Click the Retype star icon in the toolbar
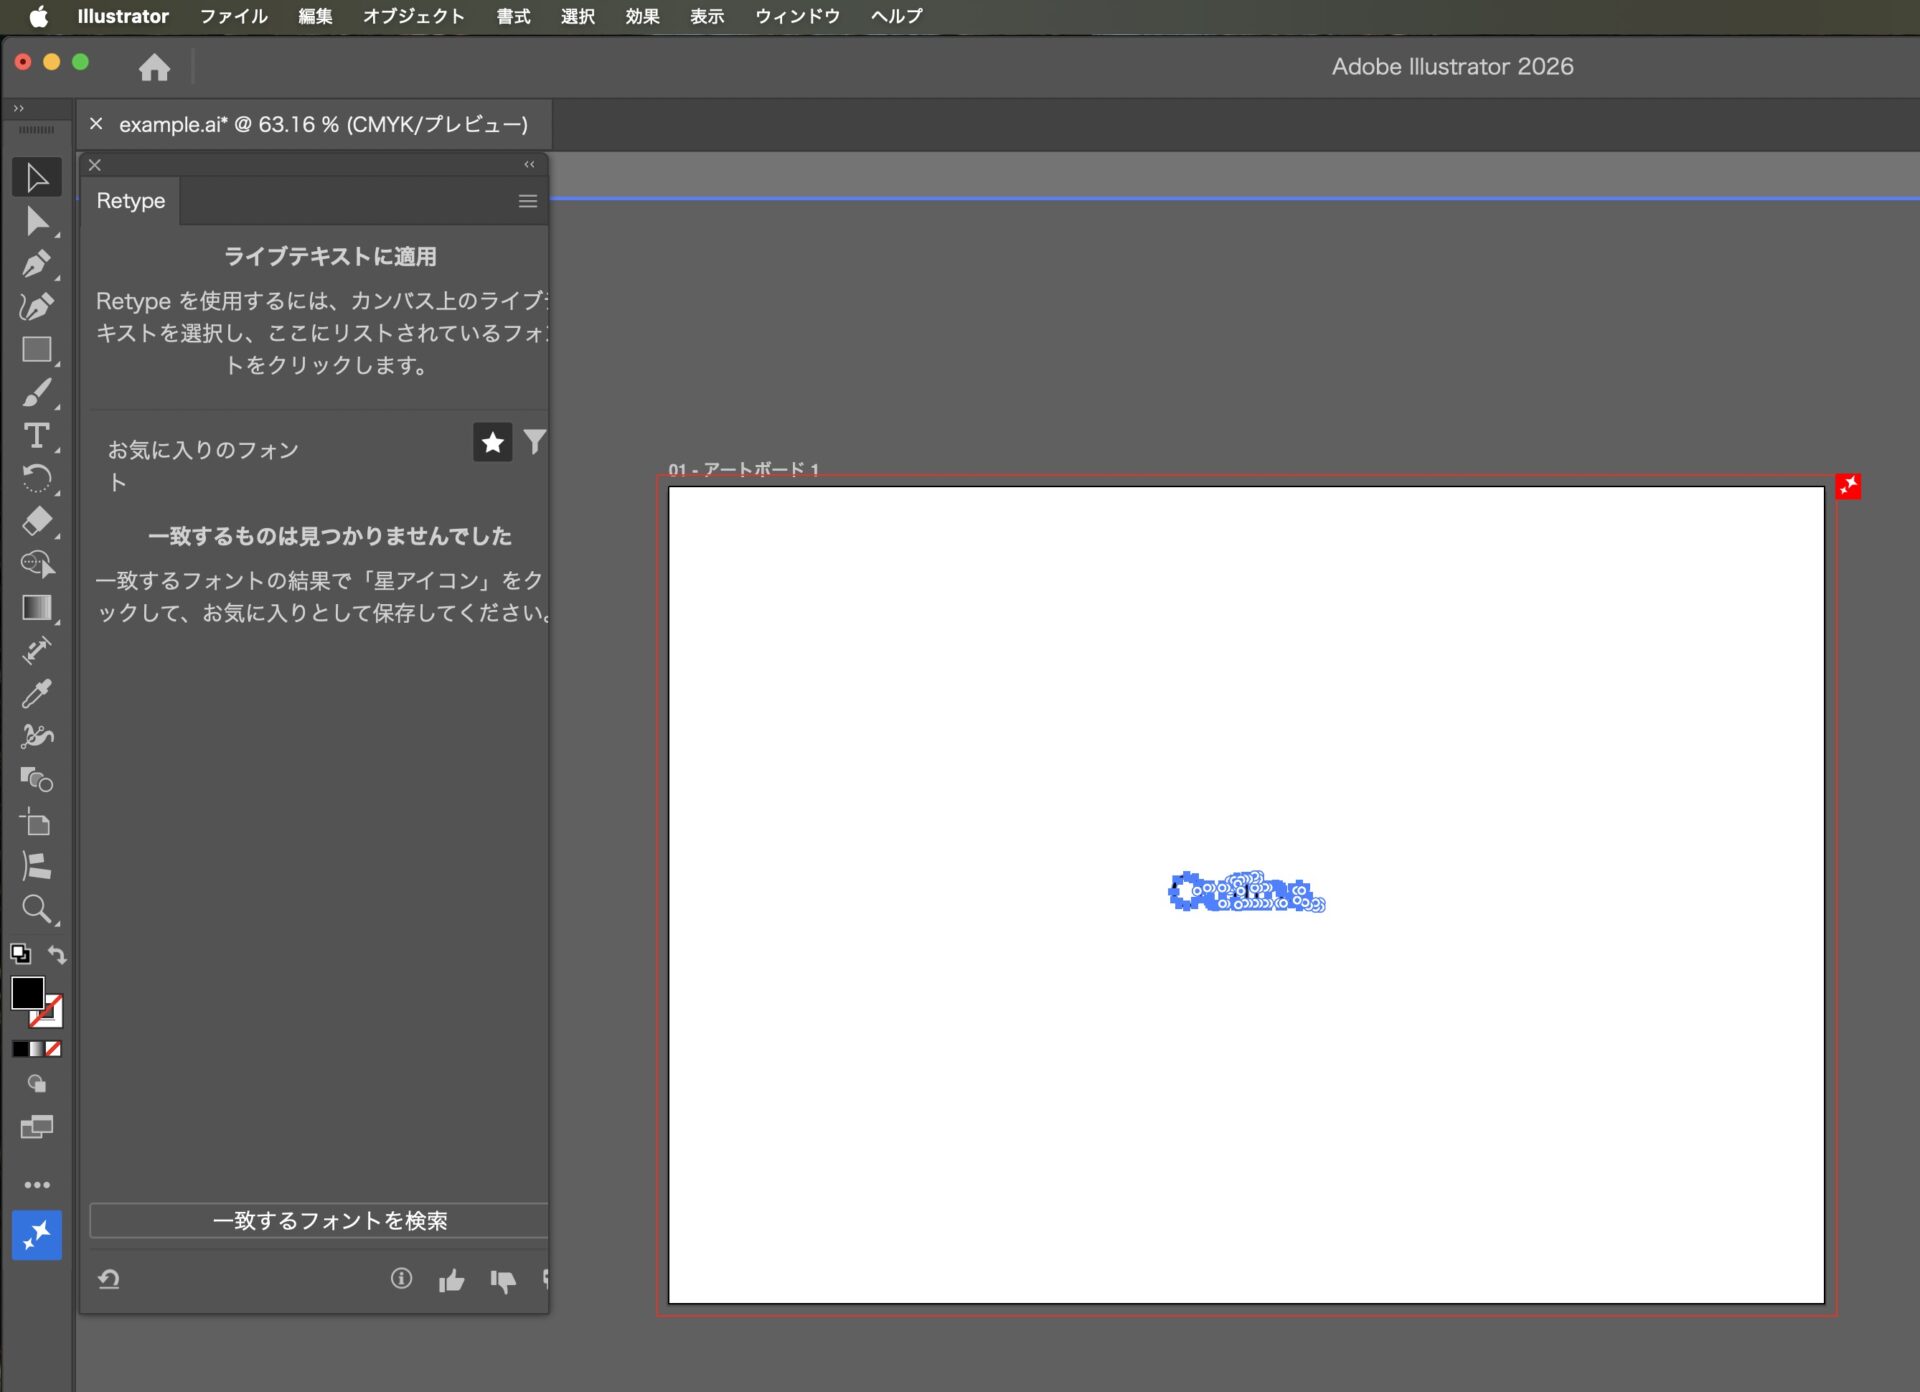Screen dimensions: 1920x1392 (x=36, y=1235)
